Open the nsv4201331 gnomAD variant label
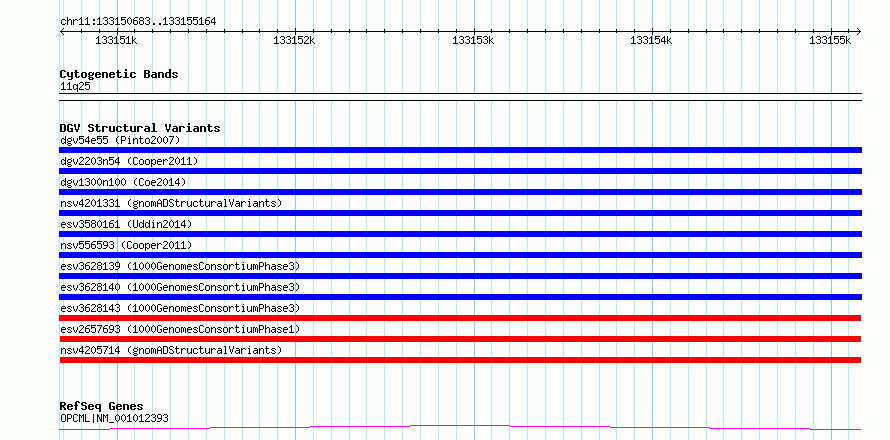890x440 pixels. point(171,203)
